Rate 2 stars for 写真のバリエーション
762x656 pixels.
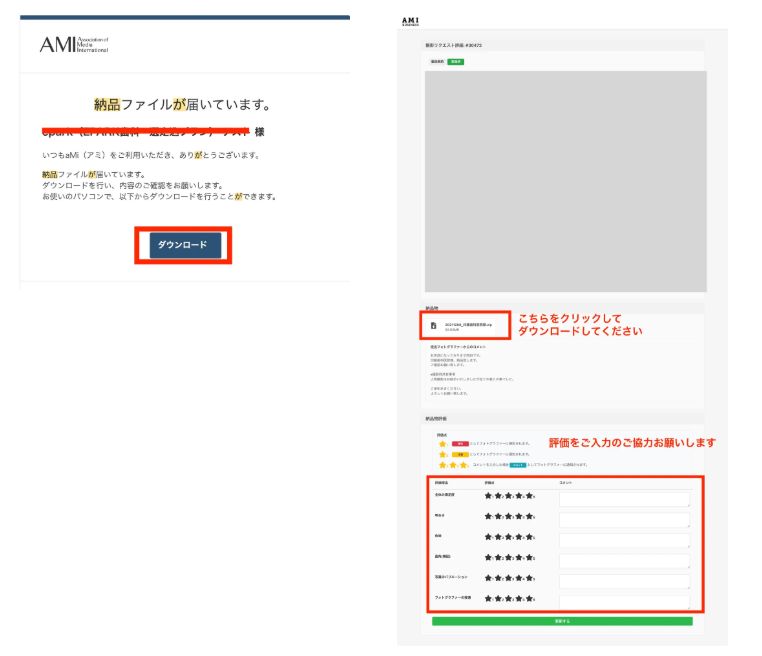499,578
